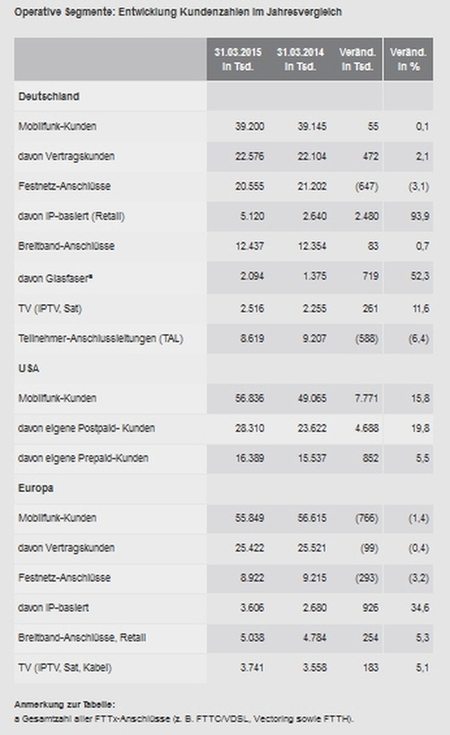Image resolution: width=450 pixels, height=735 pixels.
Task: Click the 31.03.2015 column header
Action: [238, 59]
